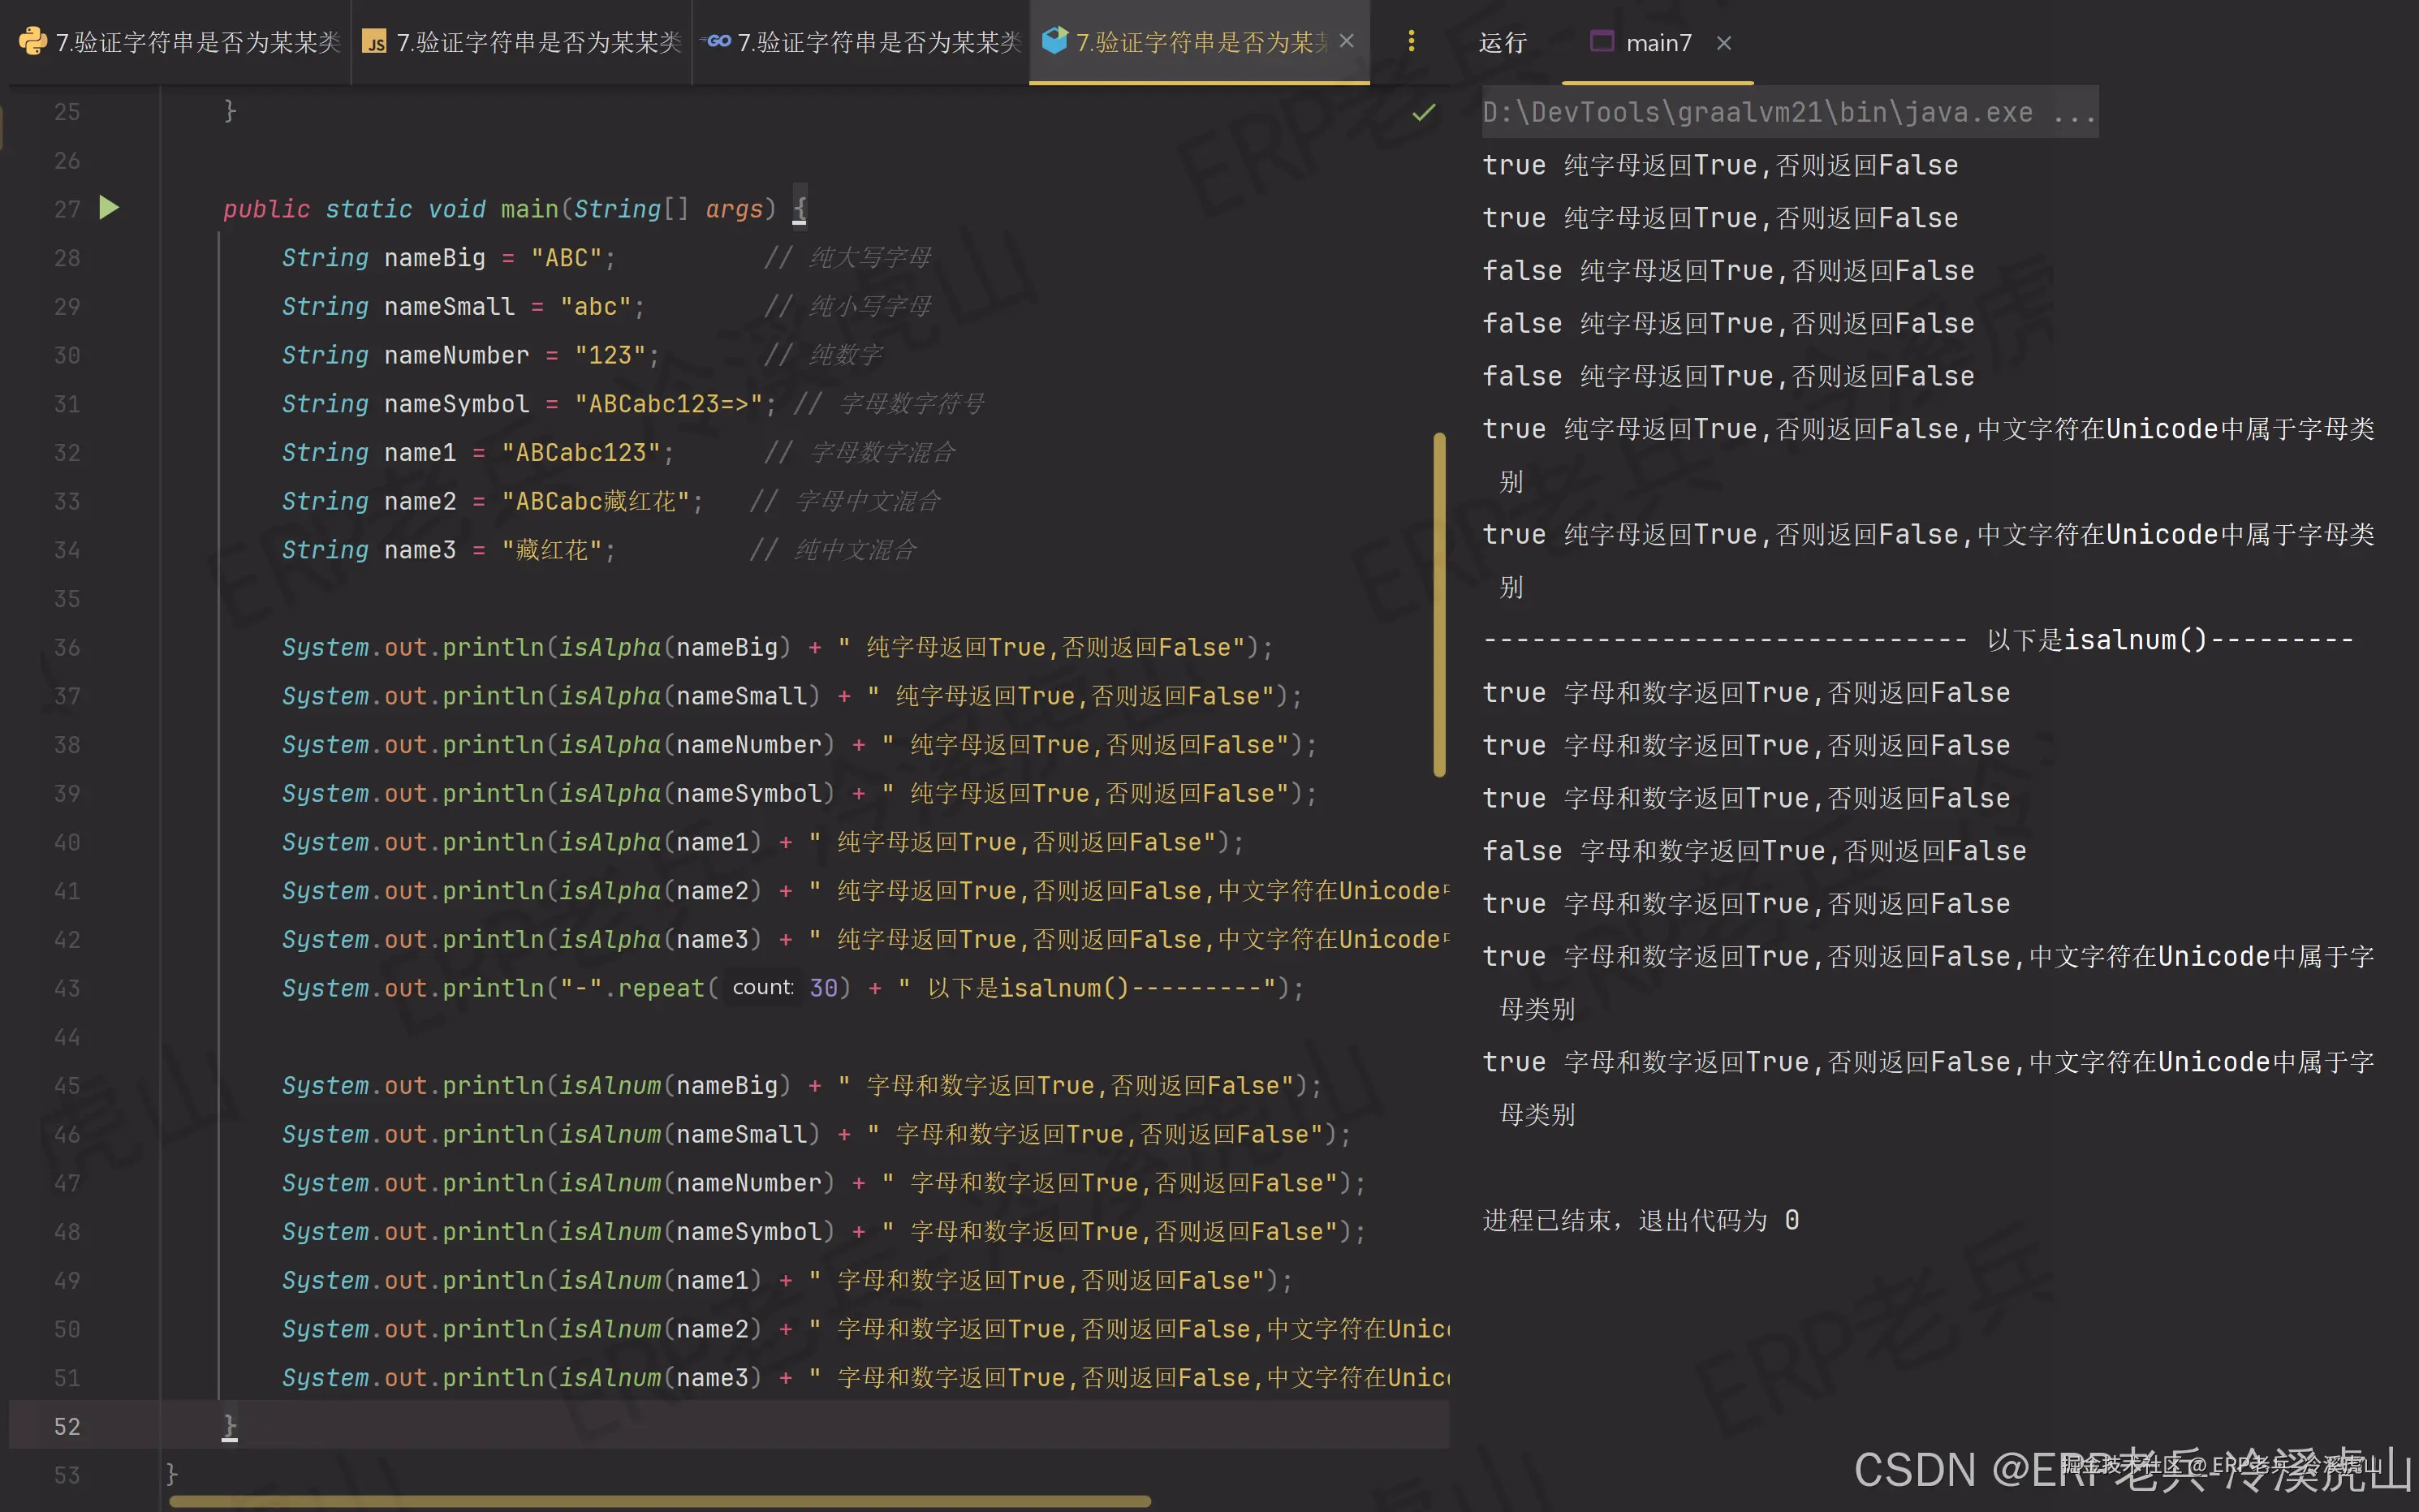Screen dimensions: 2419x1512
Task: Click the green inspection checkmark widget
Action: pyautogui.click(x=1423, y=112)
